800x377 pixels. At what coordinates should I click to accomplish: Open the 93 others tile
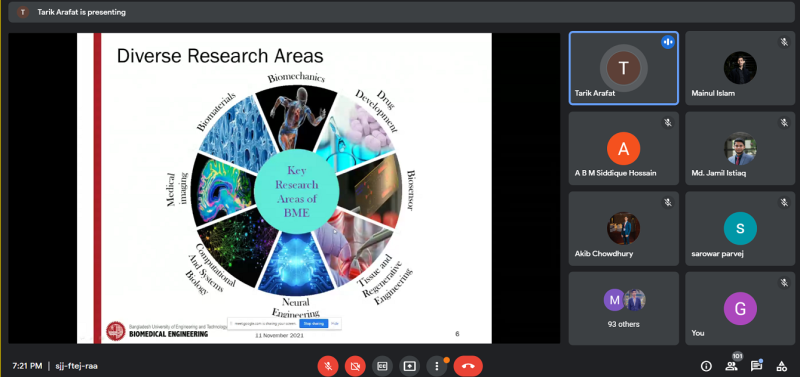pos(623,308)
